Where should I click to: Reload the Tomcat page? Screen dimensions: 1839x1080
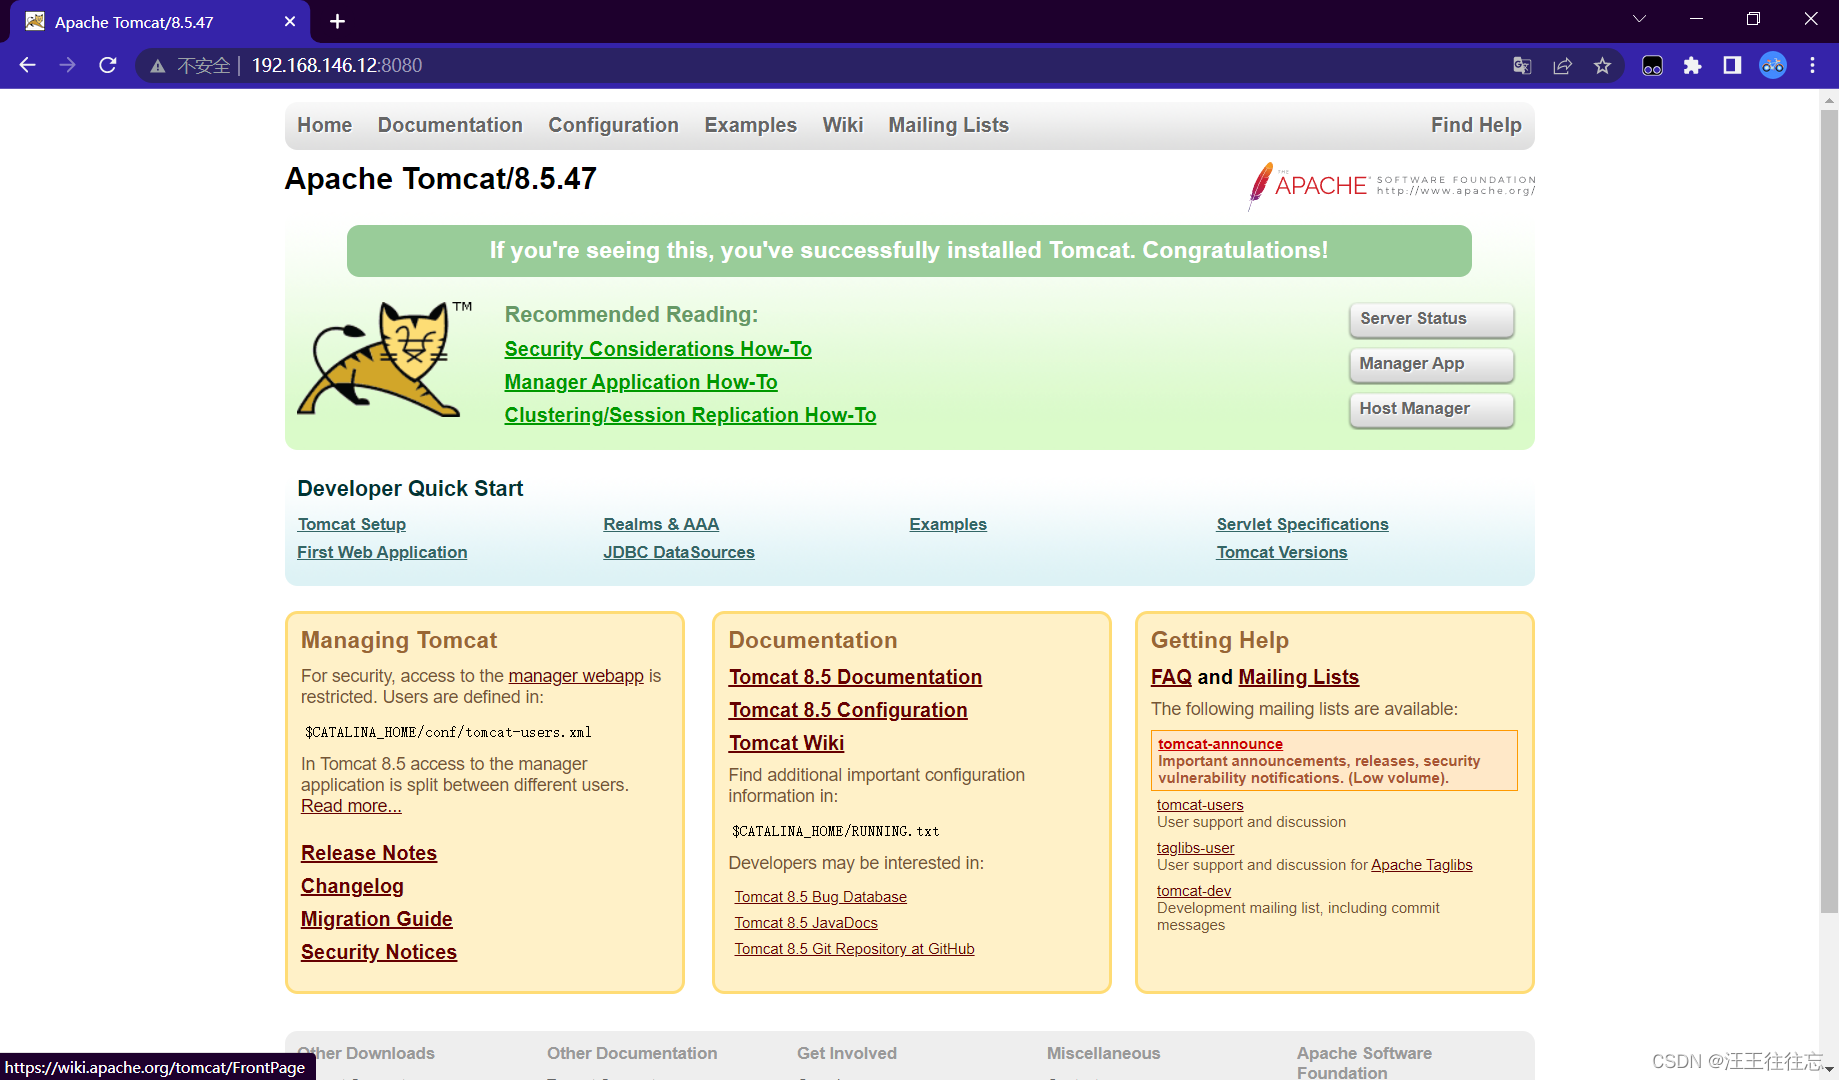(108, 65)
